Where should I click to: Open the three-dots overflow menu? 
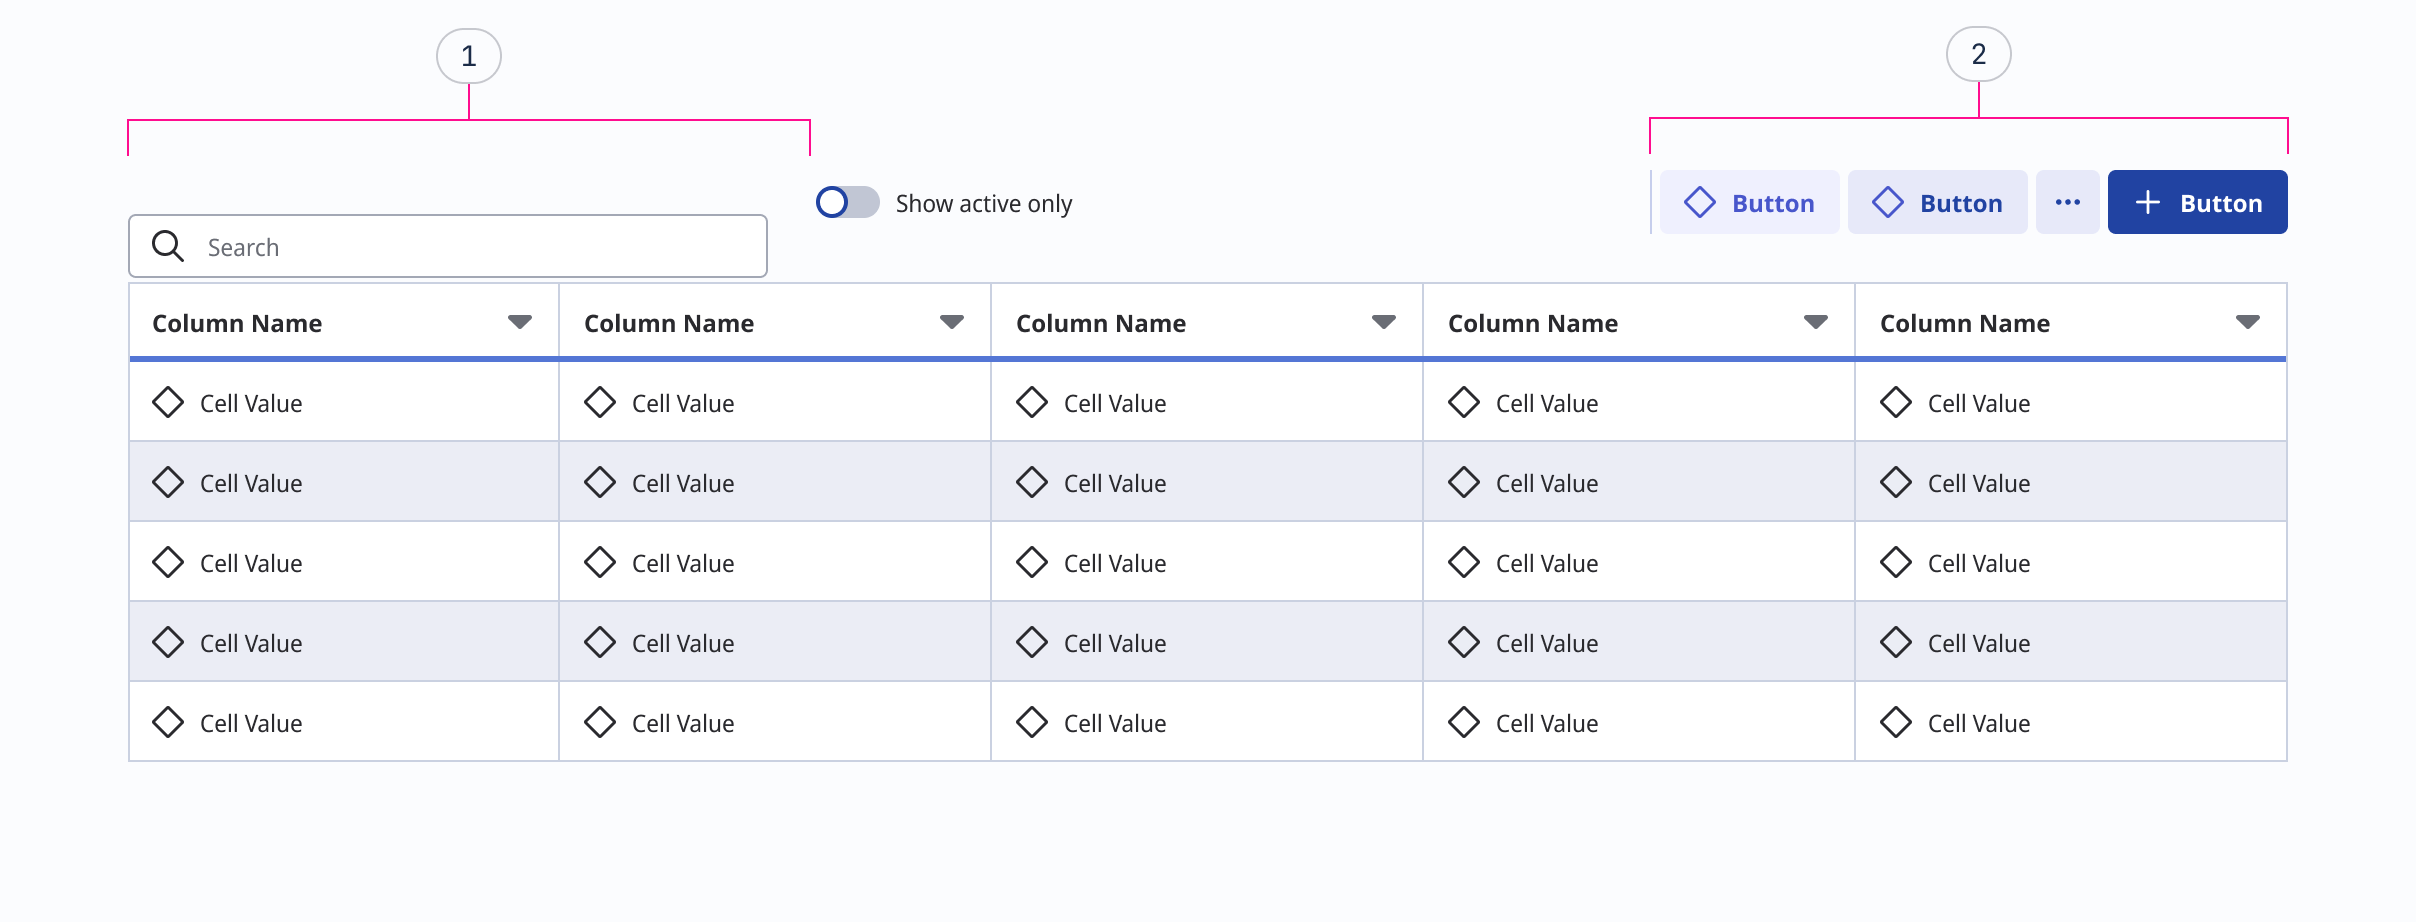pos(2067,203)
